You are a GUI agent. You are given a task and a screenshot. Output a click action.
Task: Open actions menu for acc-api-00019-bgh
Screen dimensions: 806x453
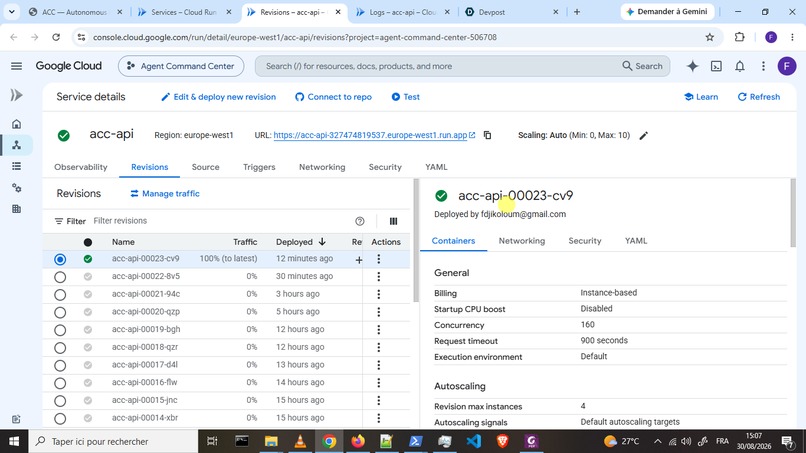[x=379, y=330]
